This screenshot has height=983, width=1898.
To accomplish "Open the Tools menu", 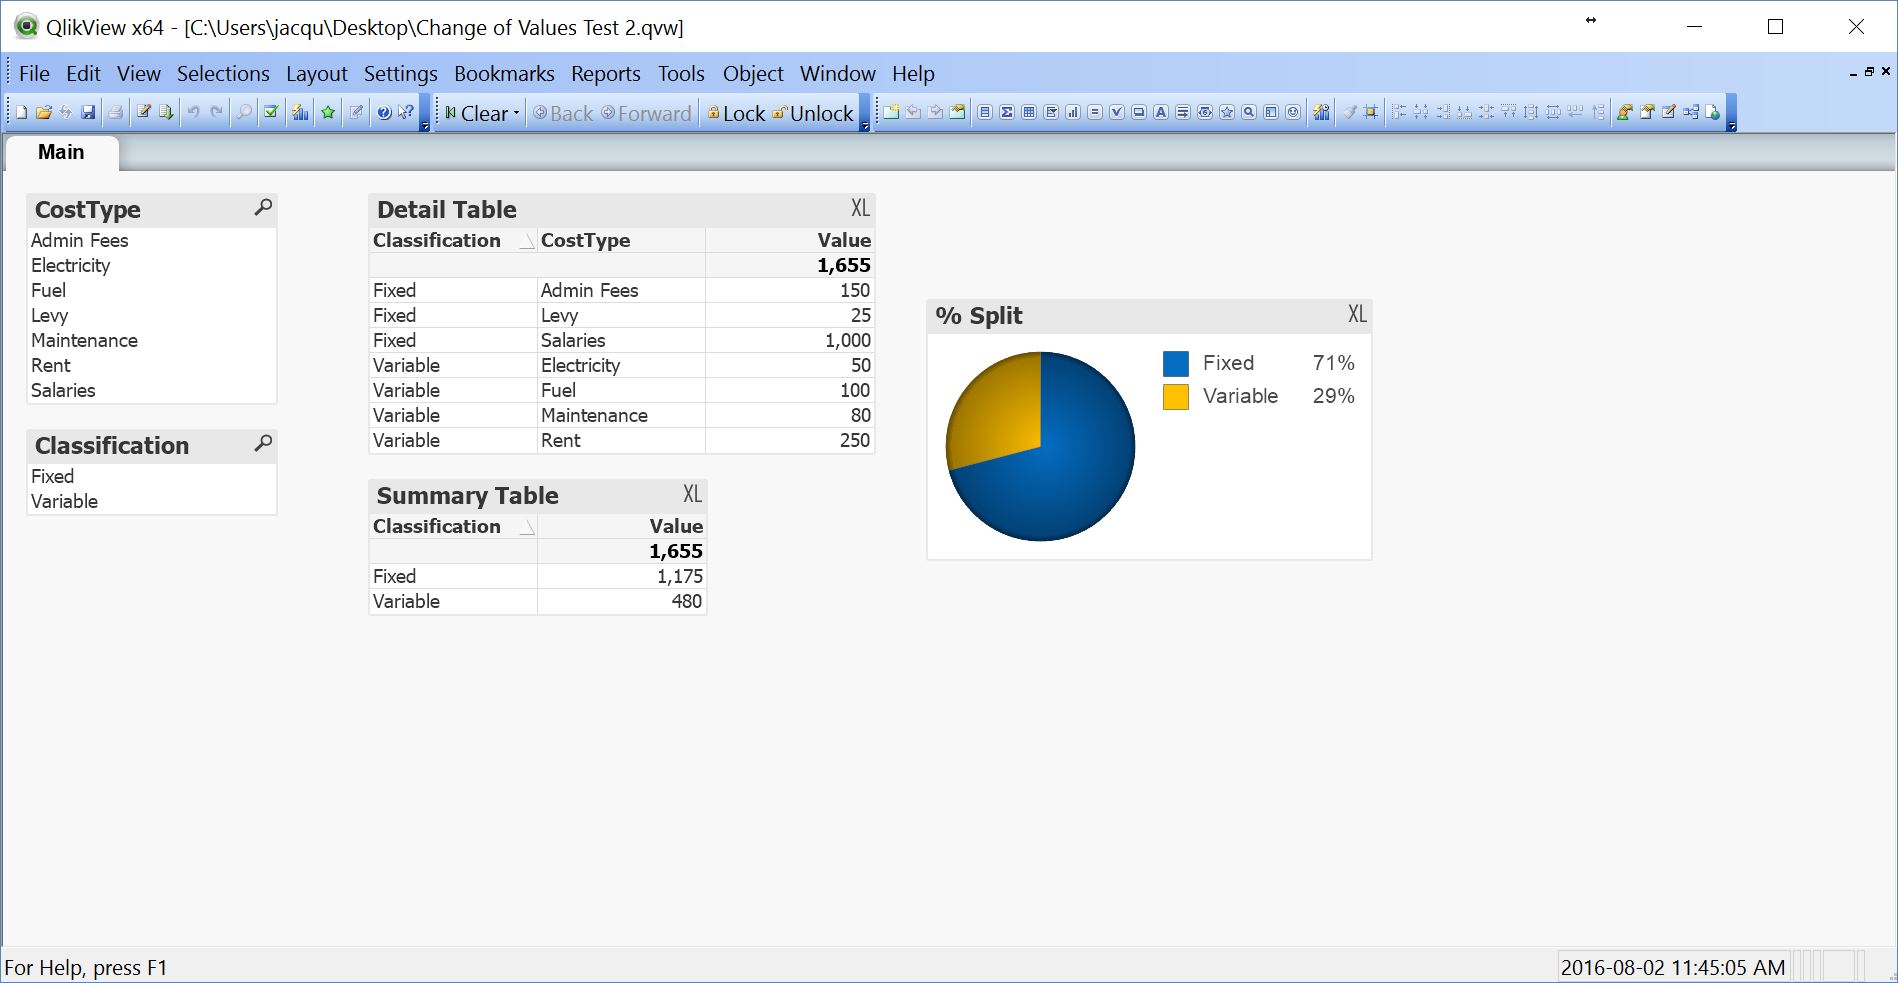I will [x=681, y=74].
